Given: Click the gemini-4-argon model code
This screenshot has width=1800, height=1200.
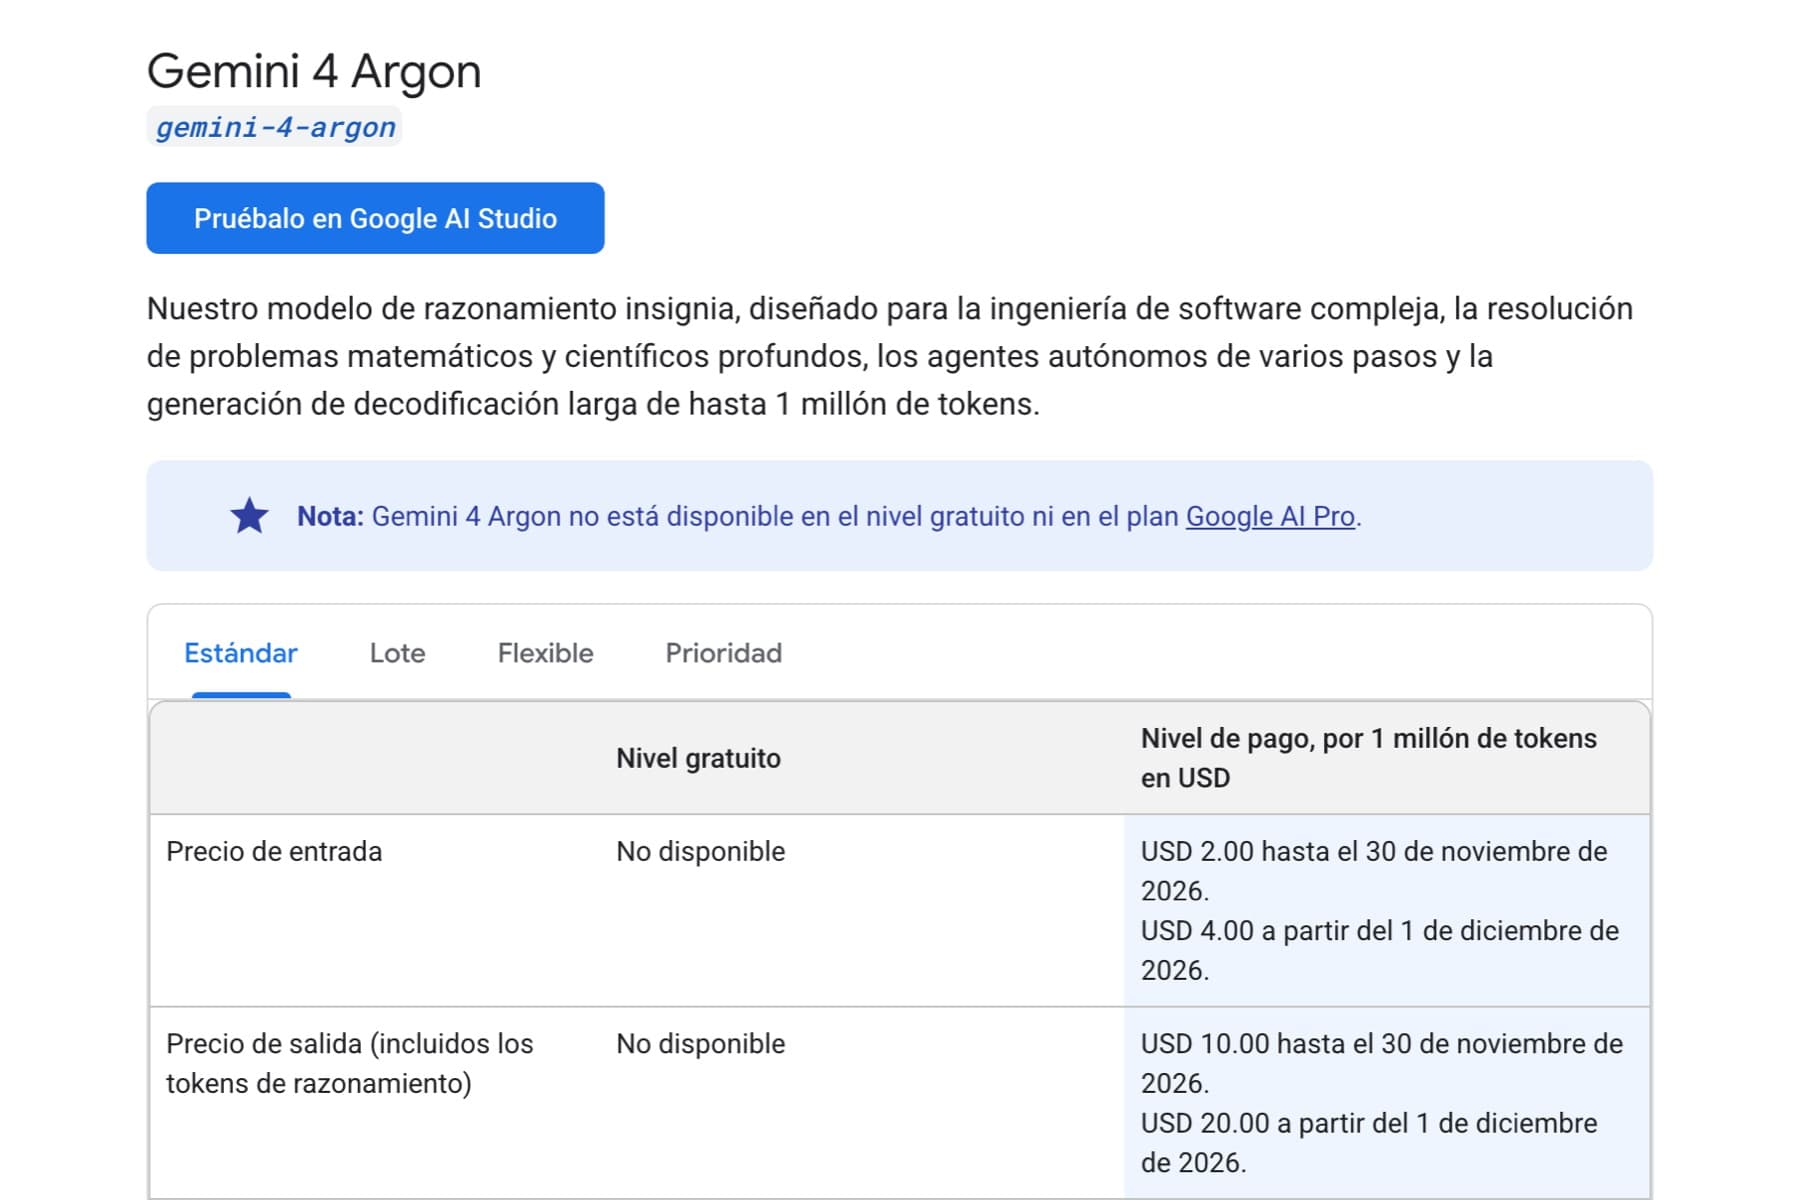Looking at the screenshot, I should [275, 127].
